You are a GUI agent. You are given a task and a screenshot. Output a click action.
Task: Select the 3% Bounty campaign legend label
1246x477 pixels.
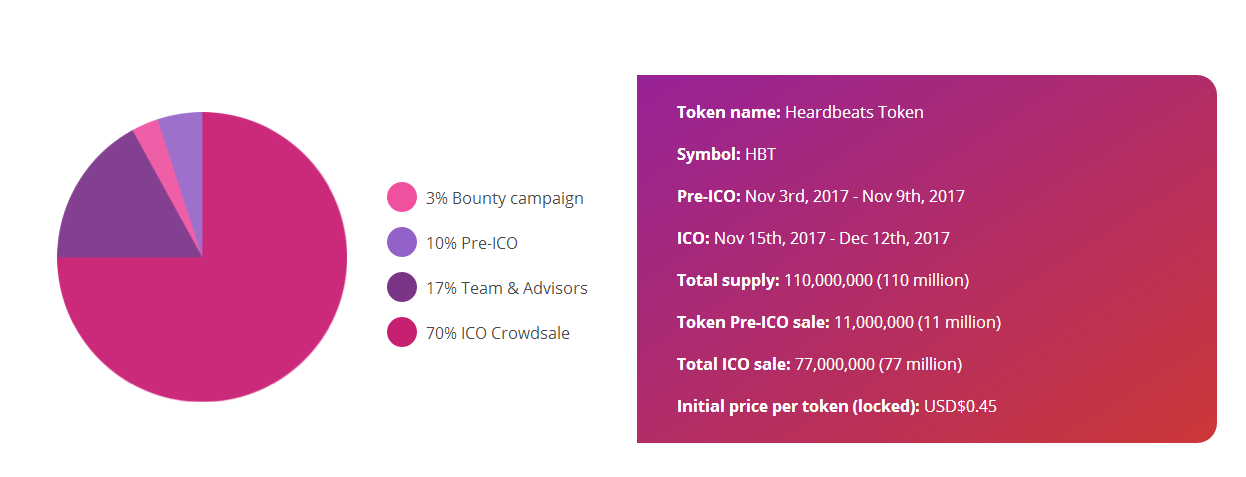pyautogui.click(x=504, y=198)
